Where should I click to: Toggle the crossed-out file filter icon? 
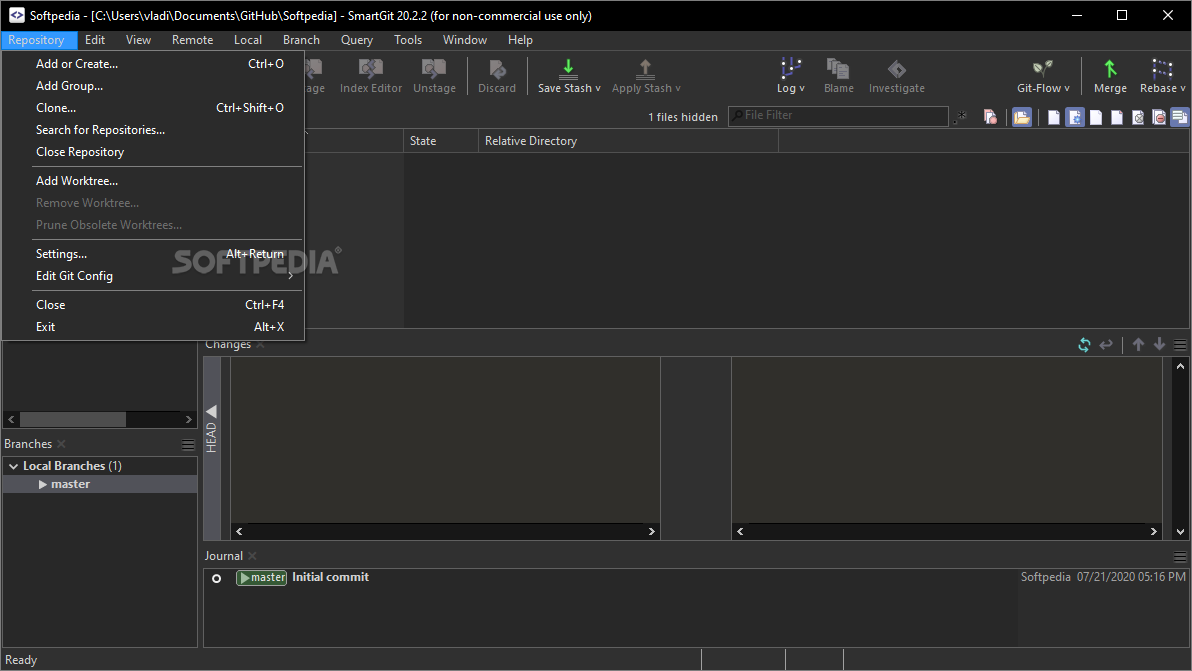coord(1138,117)
